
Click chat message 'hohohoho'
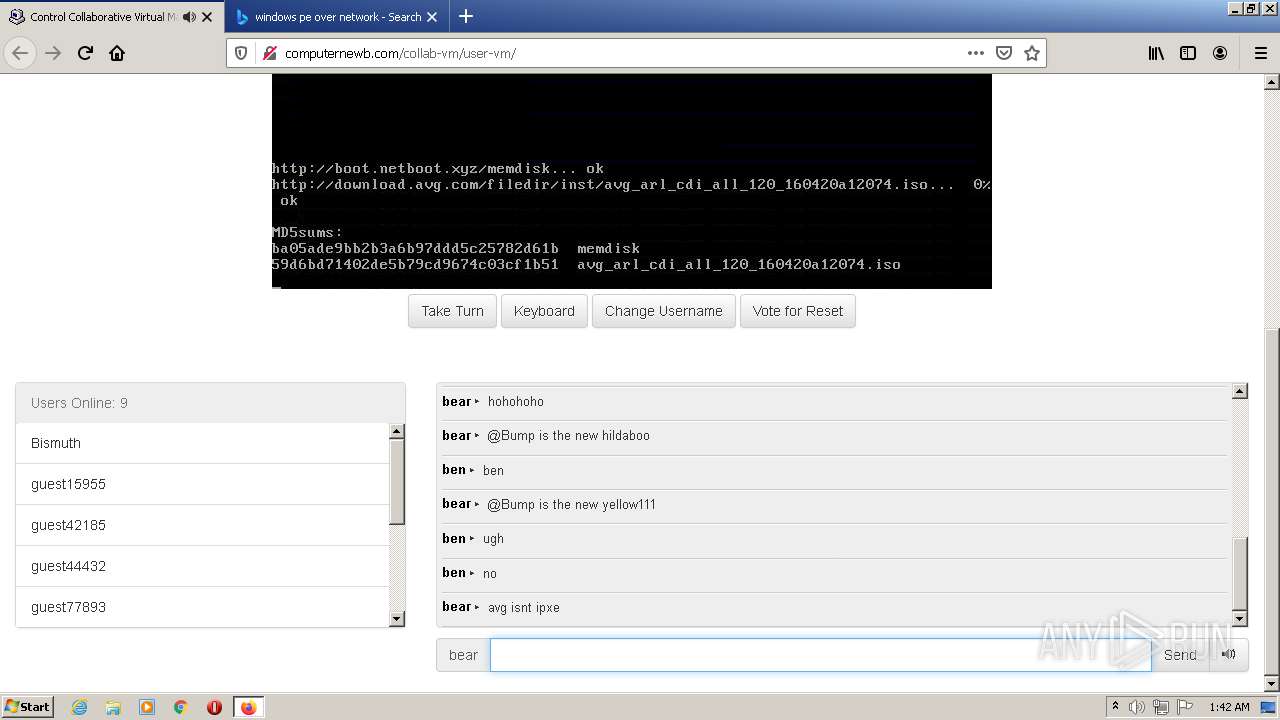(x=516, y=401)
